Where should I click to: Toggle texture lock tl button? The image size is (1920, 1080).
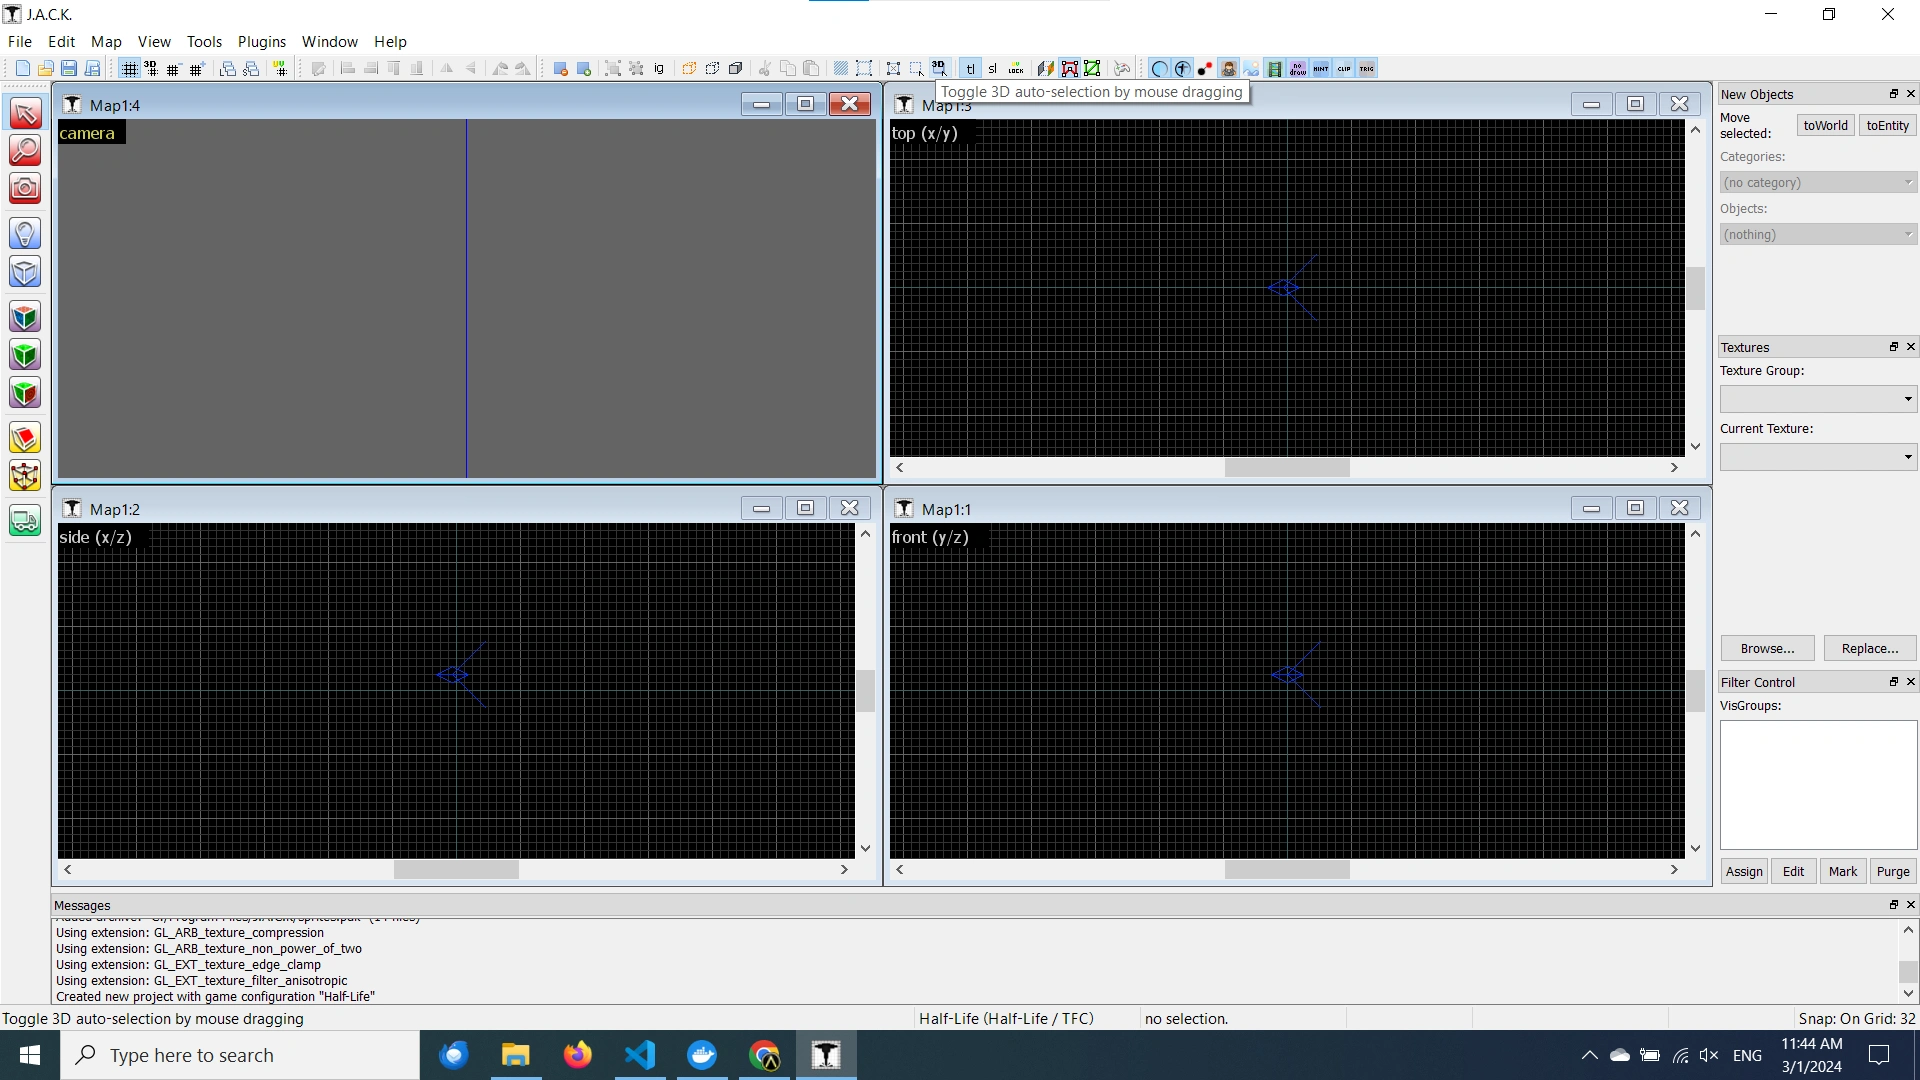click(x=970, y=69)
